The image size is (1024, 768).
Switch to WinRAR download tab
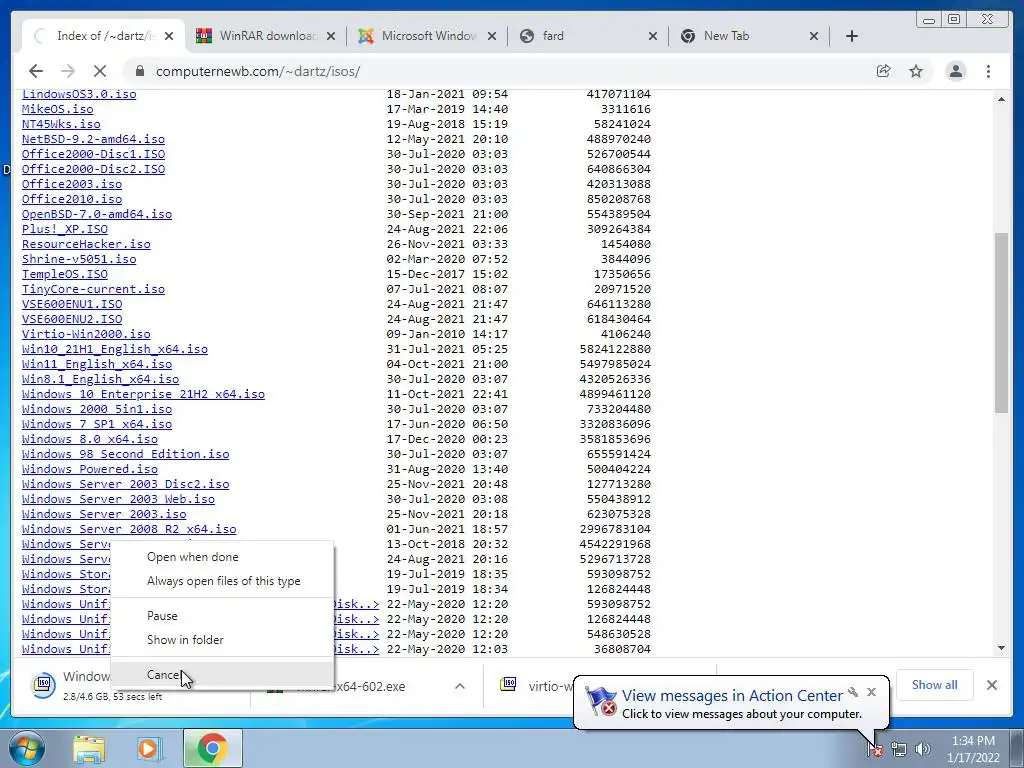pyautogui.click(x=266, y=36)
